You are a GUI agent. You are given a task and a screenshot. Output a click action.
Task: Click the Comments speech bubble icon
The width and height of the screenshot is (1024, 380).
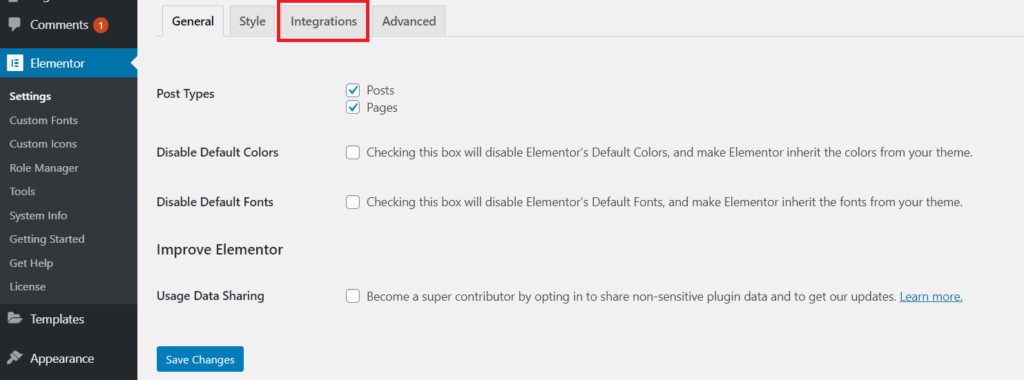(x=14, y=25)
